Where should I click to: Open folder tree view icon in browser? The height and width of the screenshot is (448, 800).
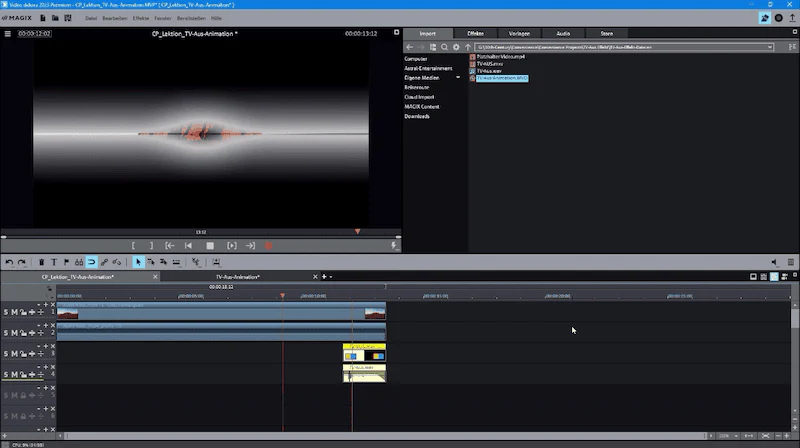pos(433,47)
